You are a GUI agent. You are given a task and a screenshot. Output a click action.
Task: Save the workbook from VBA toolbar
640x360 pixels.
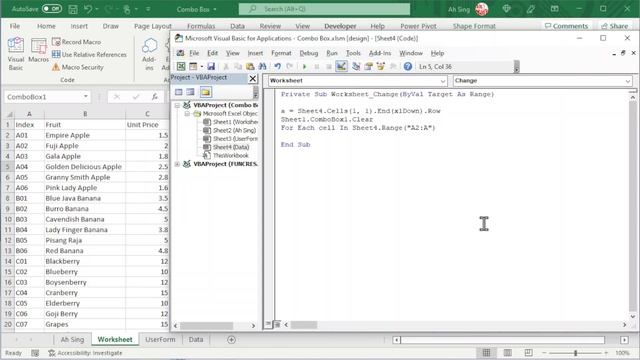211,66
